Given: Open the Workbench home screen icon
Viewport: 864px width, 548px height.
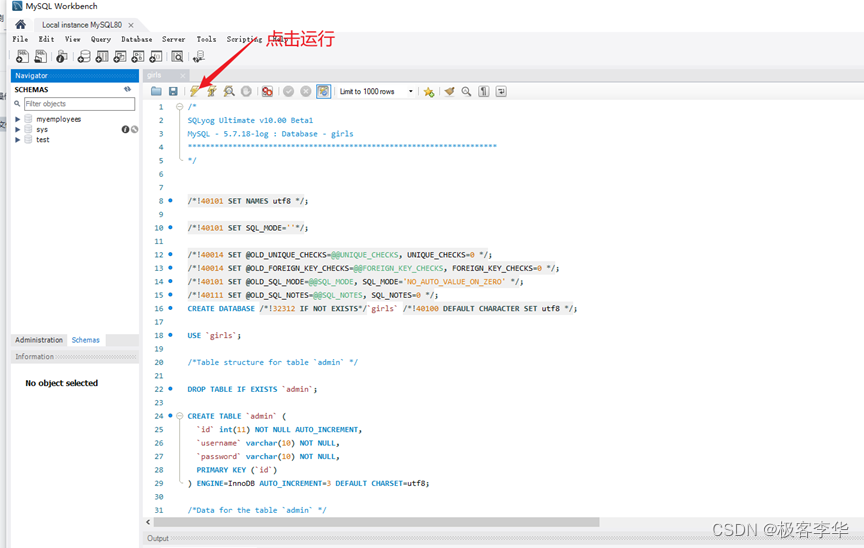Looking at the screenshot, I should [x=20, y=24].
